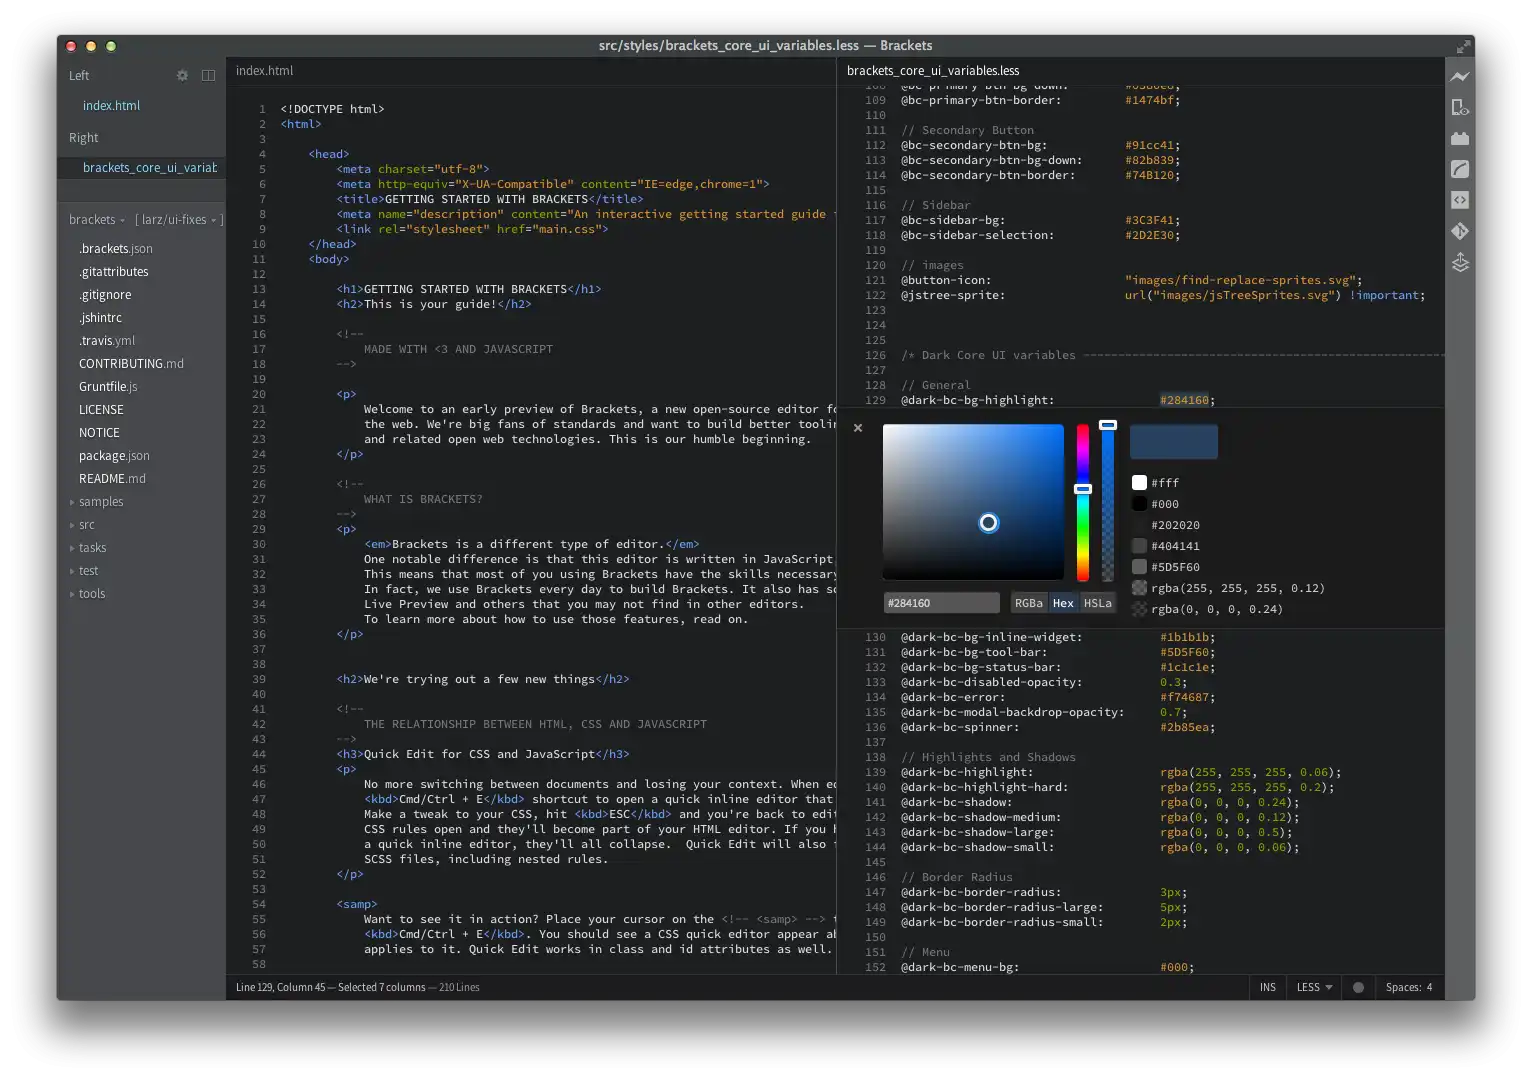This screenshot has height=1079, width=1532.
Task: Click the index.html pane header
Action: click(264, 71)
